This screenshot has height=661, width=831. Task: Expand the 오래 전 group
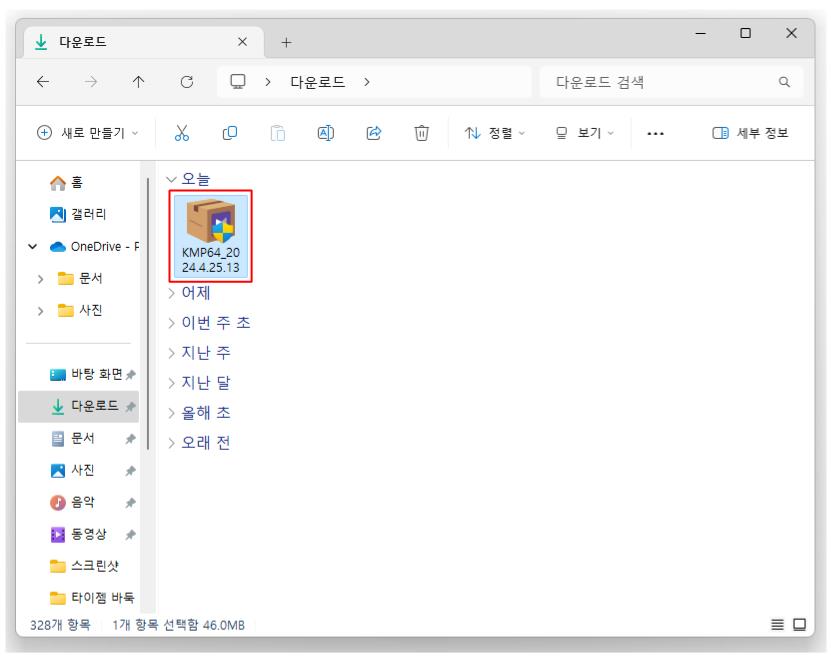click(x=171, y=443)
